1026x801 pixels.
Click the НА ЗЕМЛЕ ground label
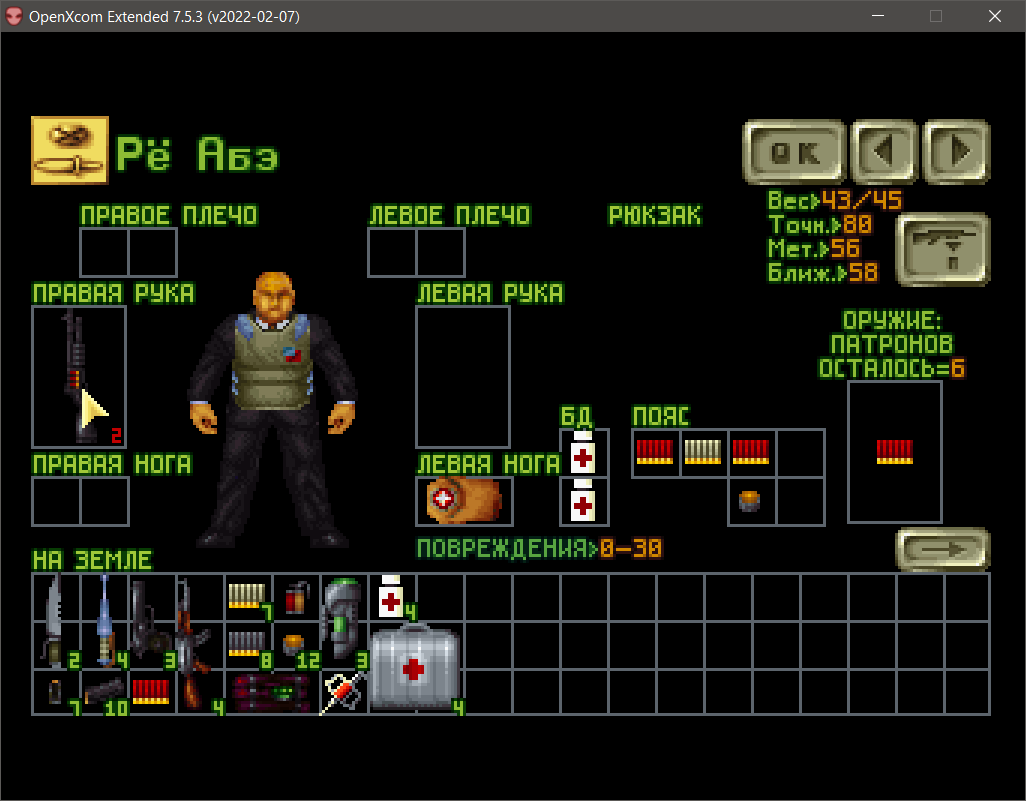(x=92, y=560)
